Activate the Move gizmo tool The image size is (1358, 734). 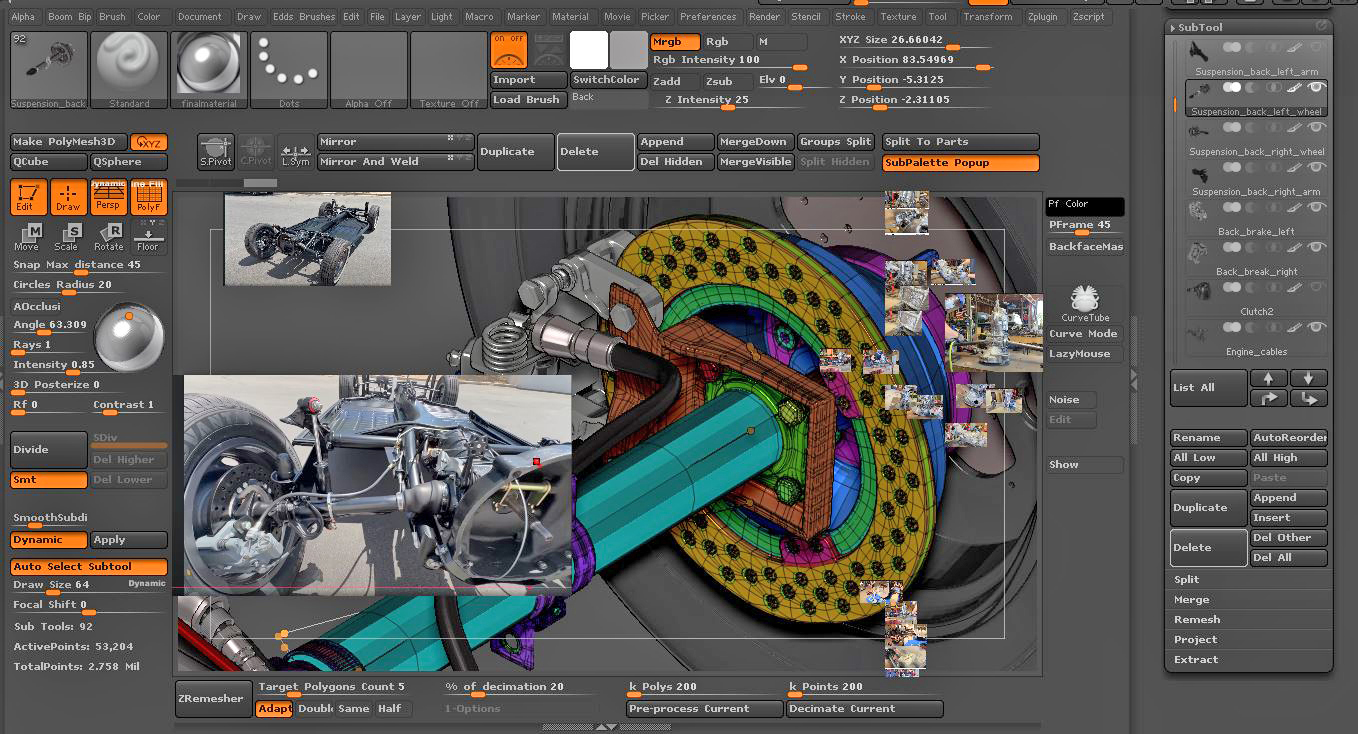pos(27,236)
